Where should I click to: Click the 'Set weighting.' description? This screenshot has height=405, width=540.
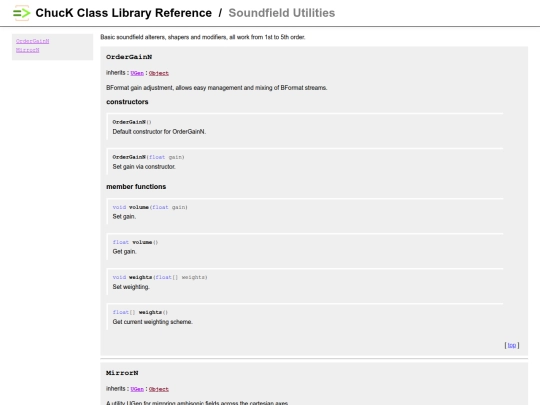pos(131,287)
